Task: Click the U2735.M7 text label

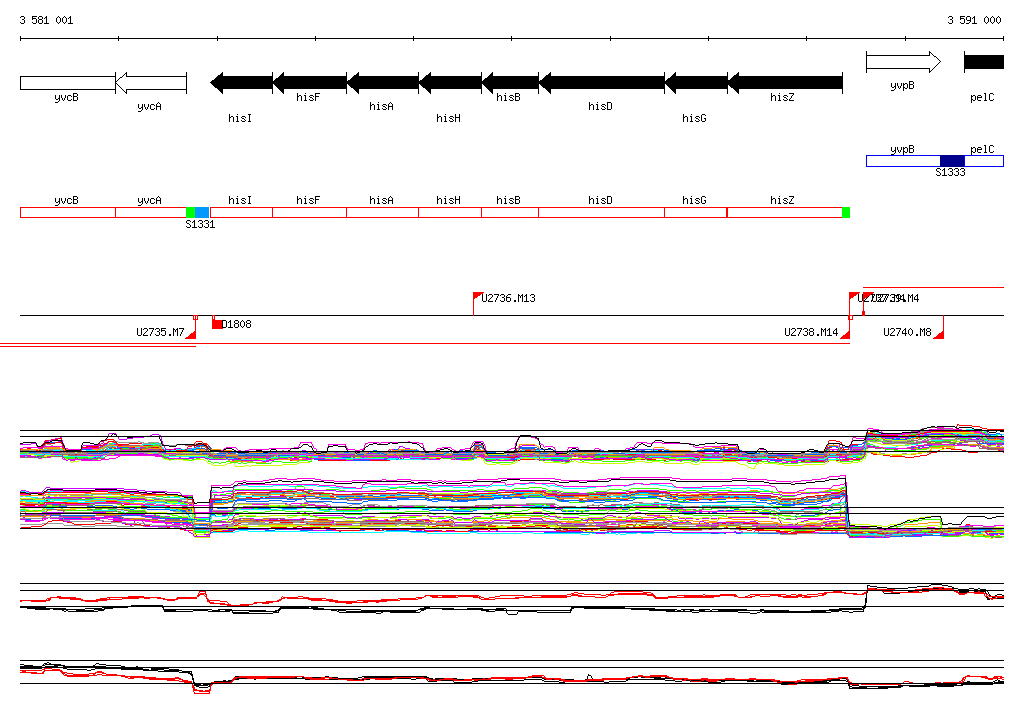Action: coord(160,332)
